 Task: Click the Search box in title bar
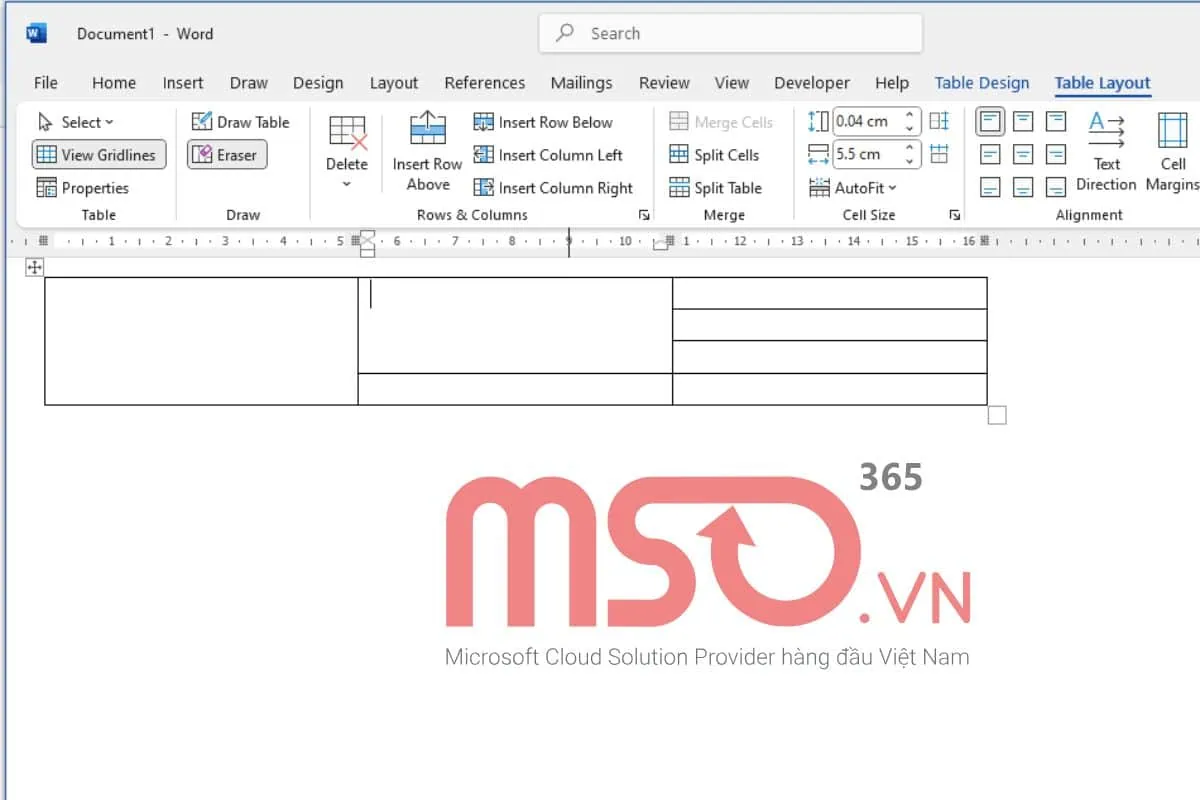pos(730,33)
